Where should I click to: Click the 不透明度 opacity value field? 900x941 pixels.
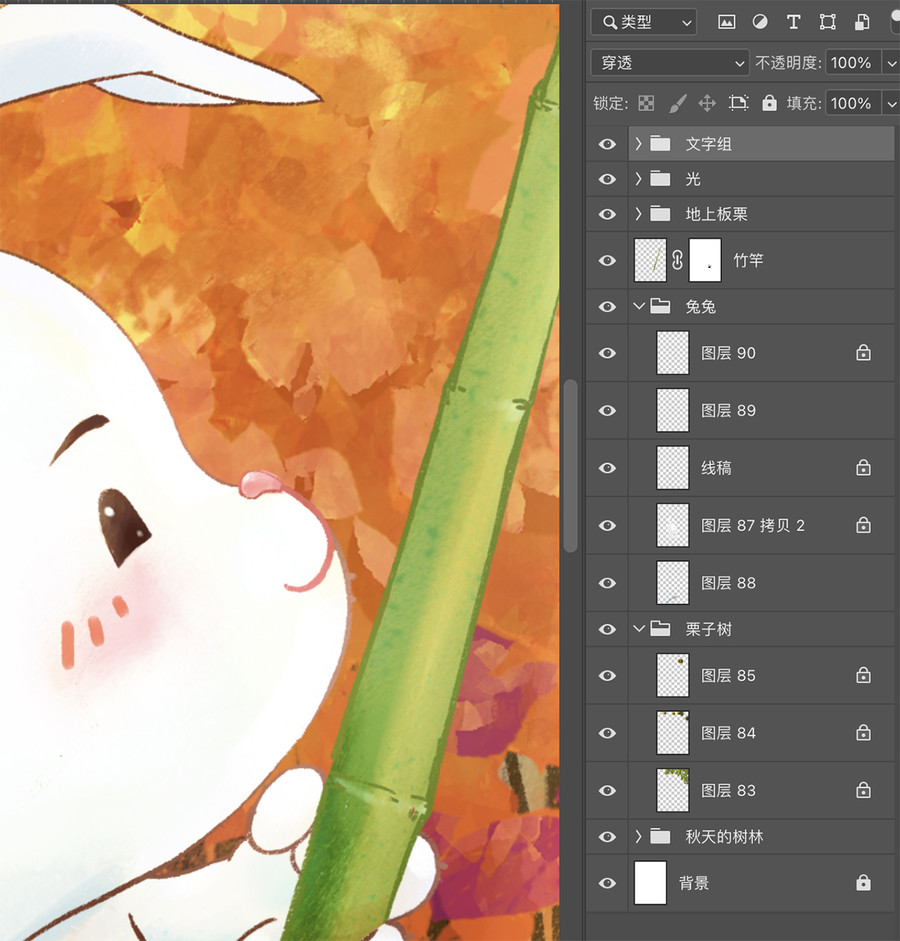point(853,62)
